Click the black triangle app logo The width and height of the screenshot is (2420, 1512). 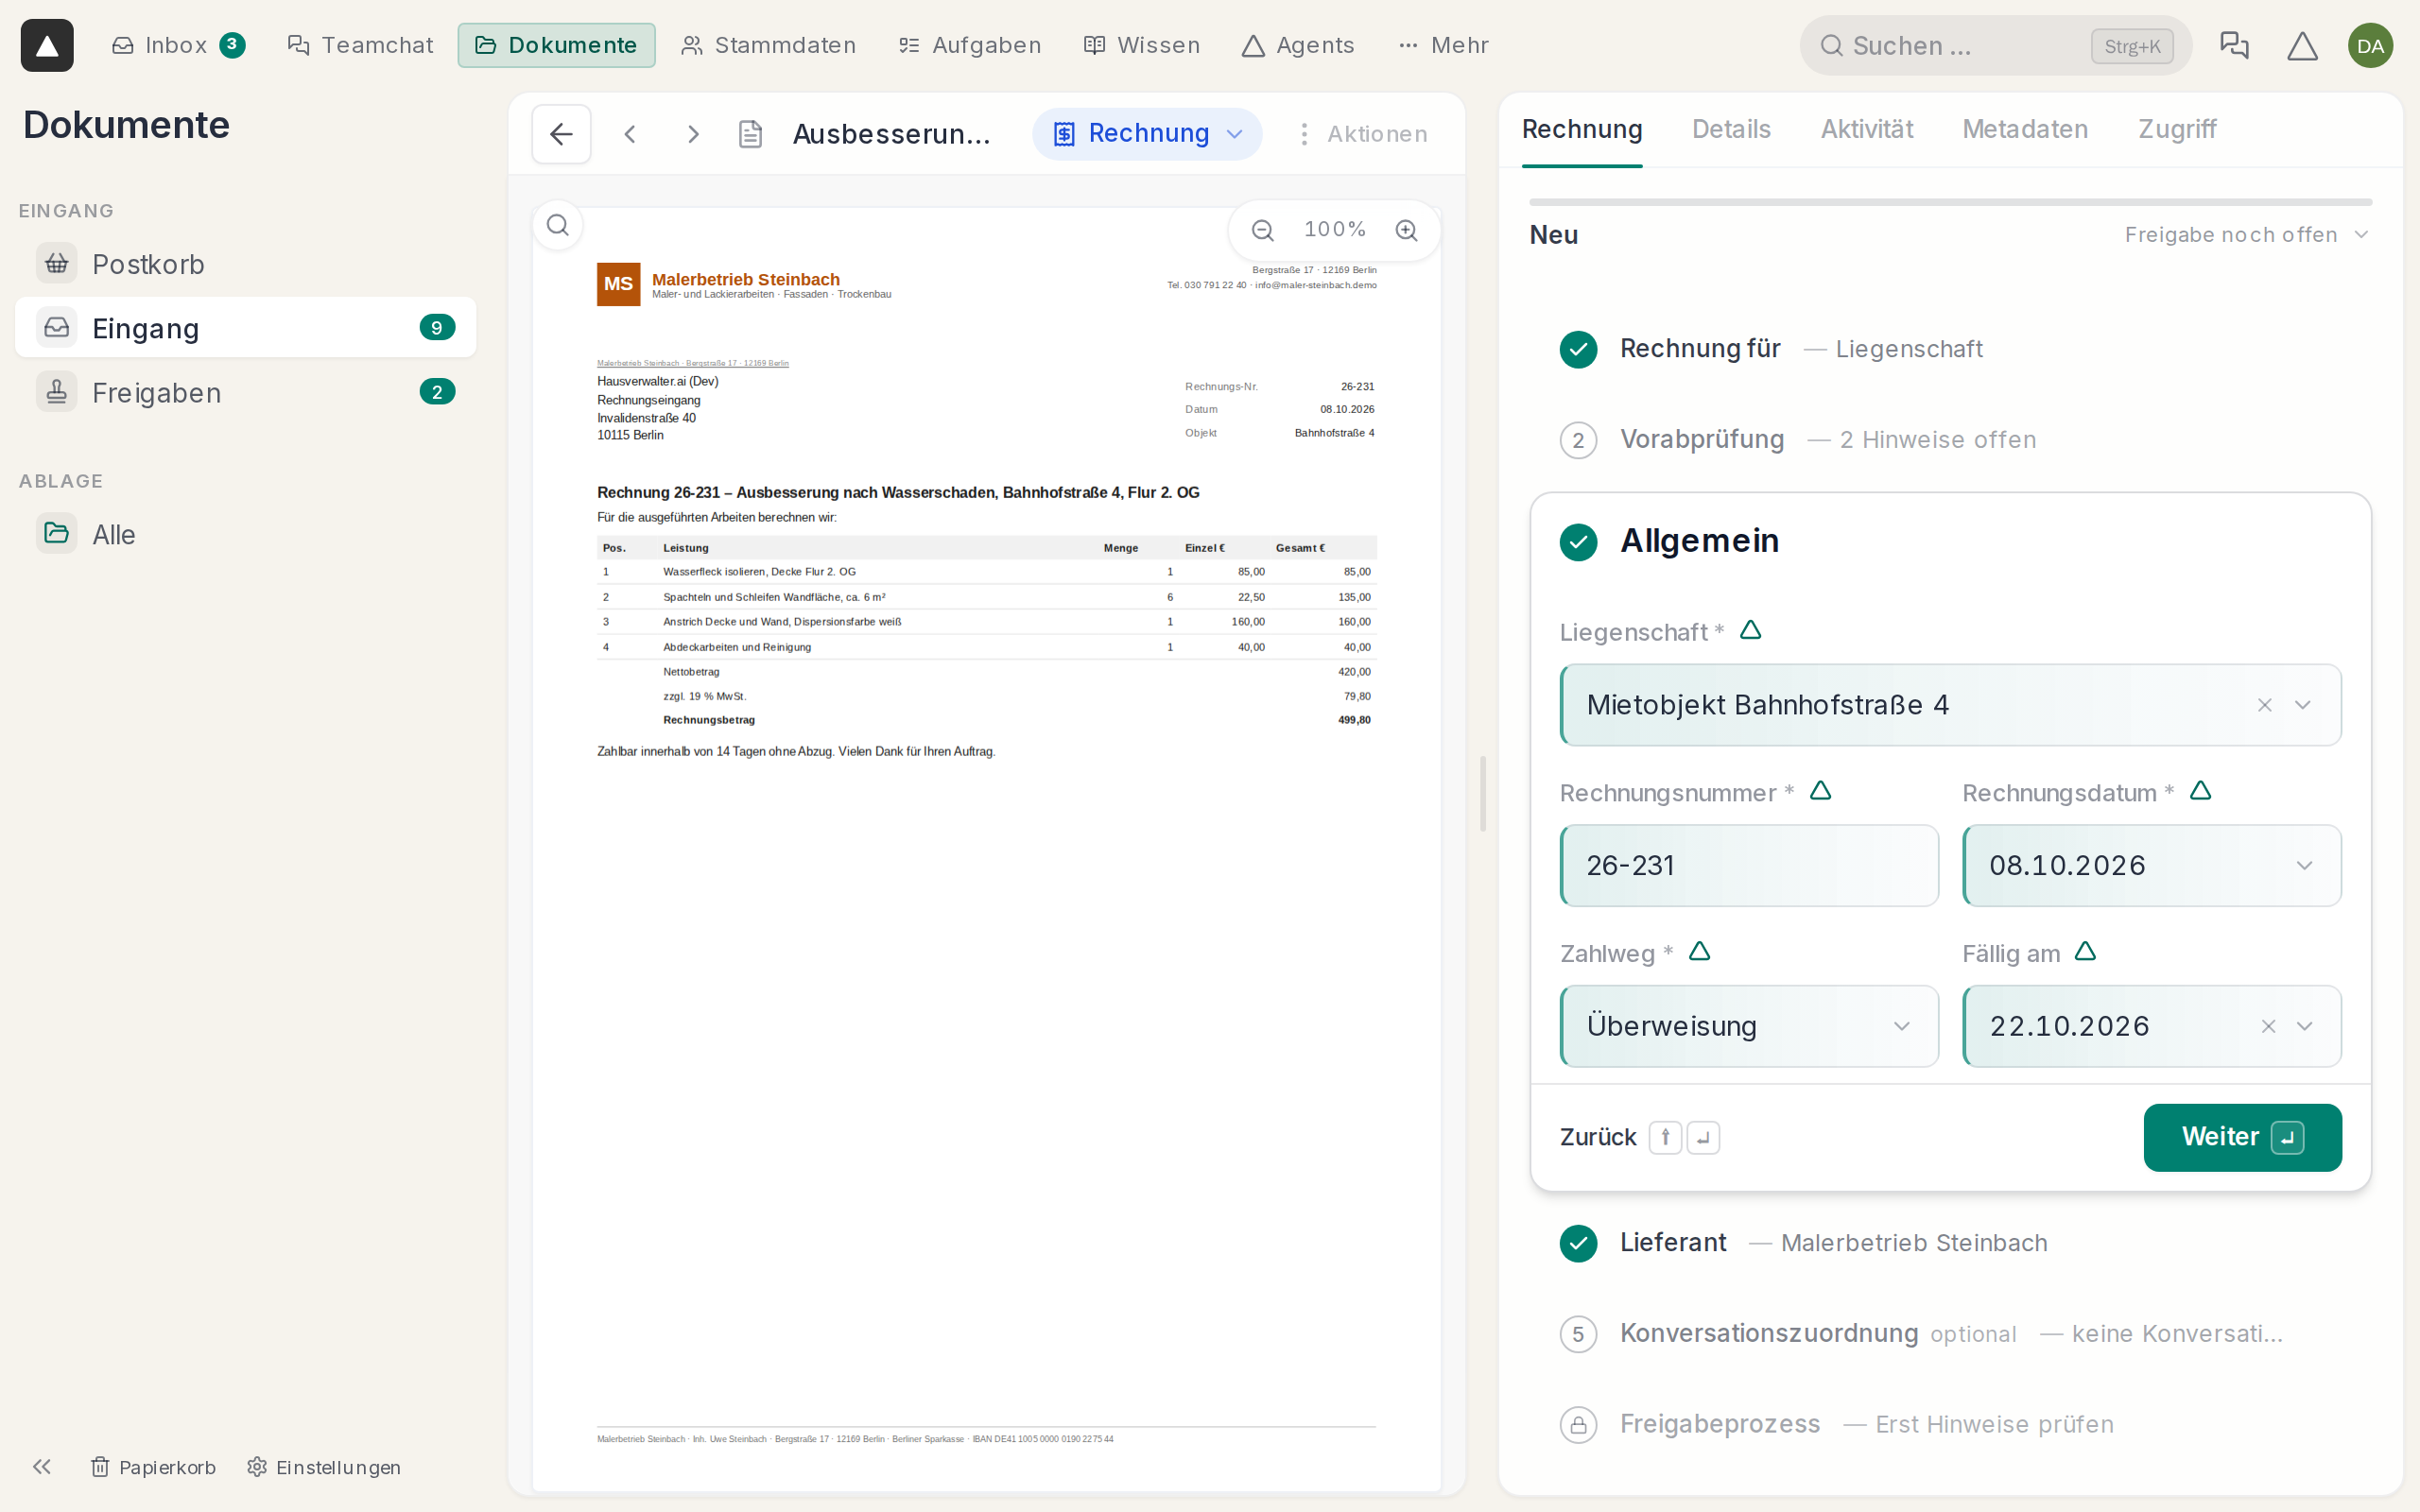[x=47, y=45]
